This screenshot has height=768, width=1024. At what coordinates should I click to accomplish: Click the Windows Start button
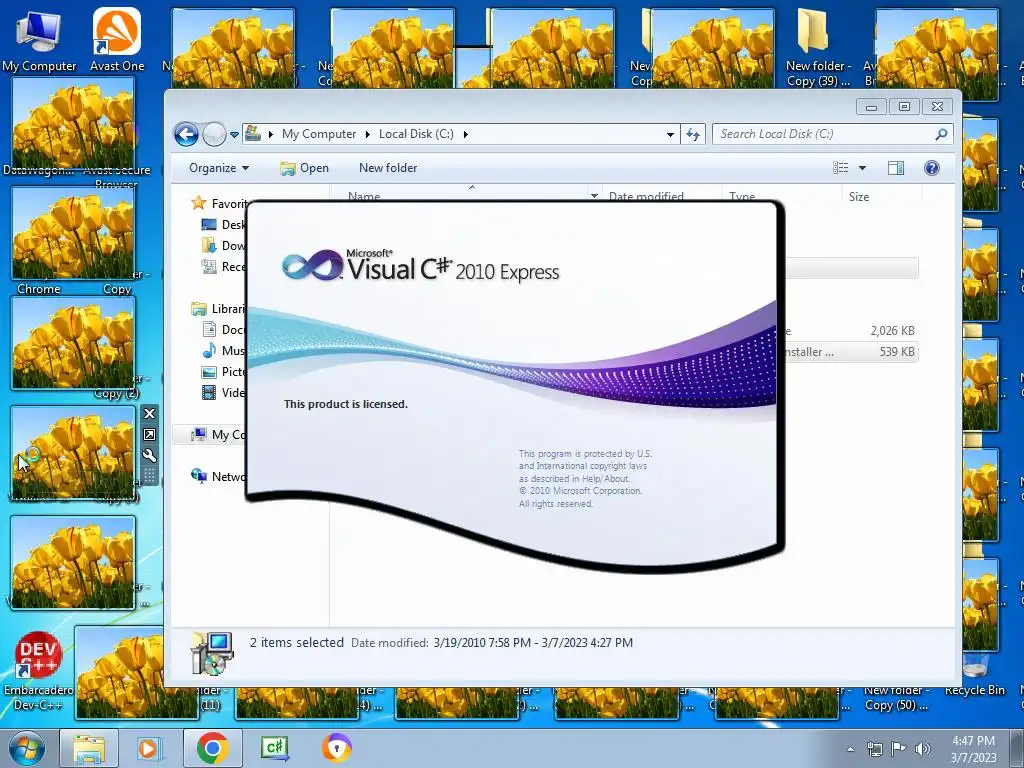click(27, 748)
